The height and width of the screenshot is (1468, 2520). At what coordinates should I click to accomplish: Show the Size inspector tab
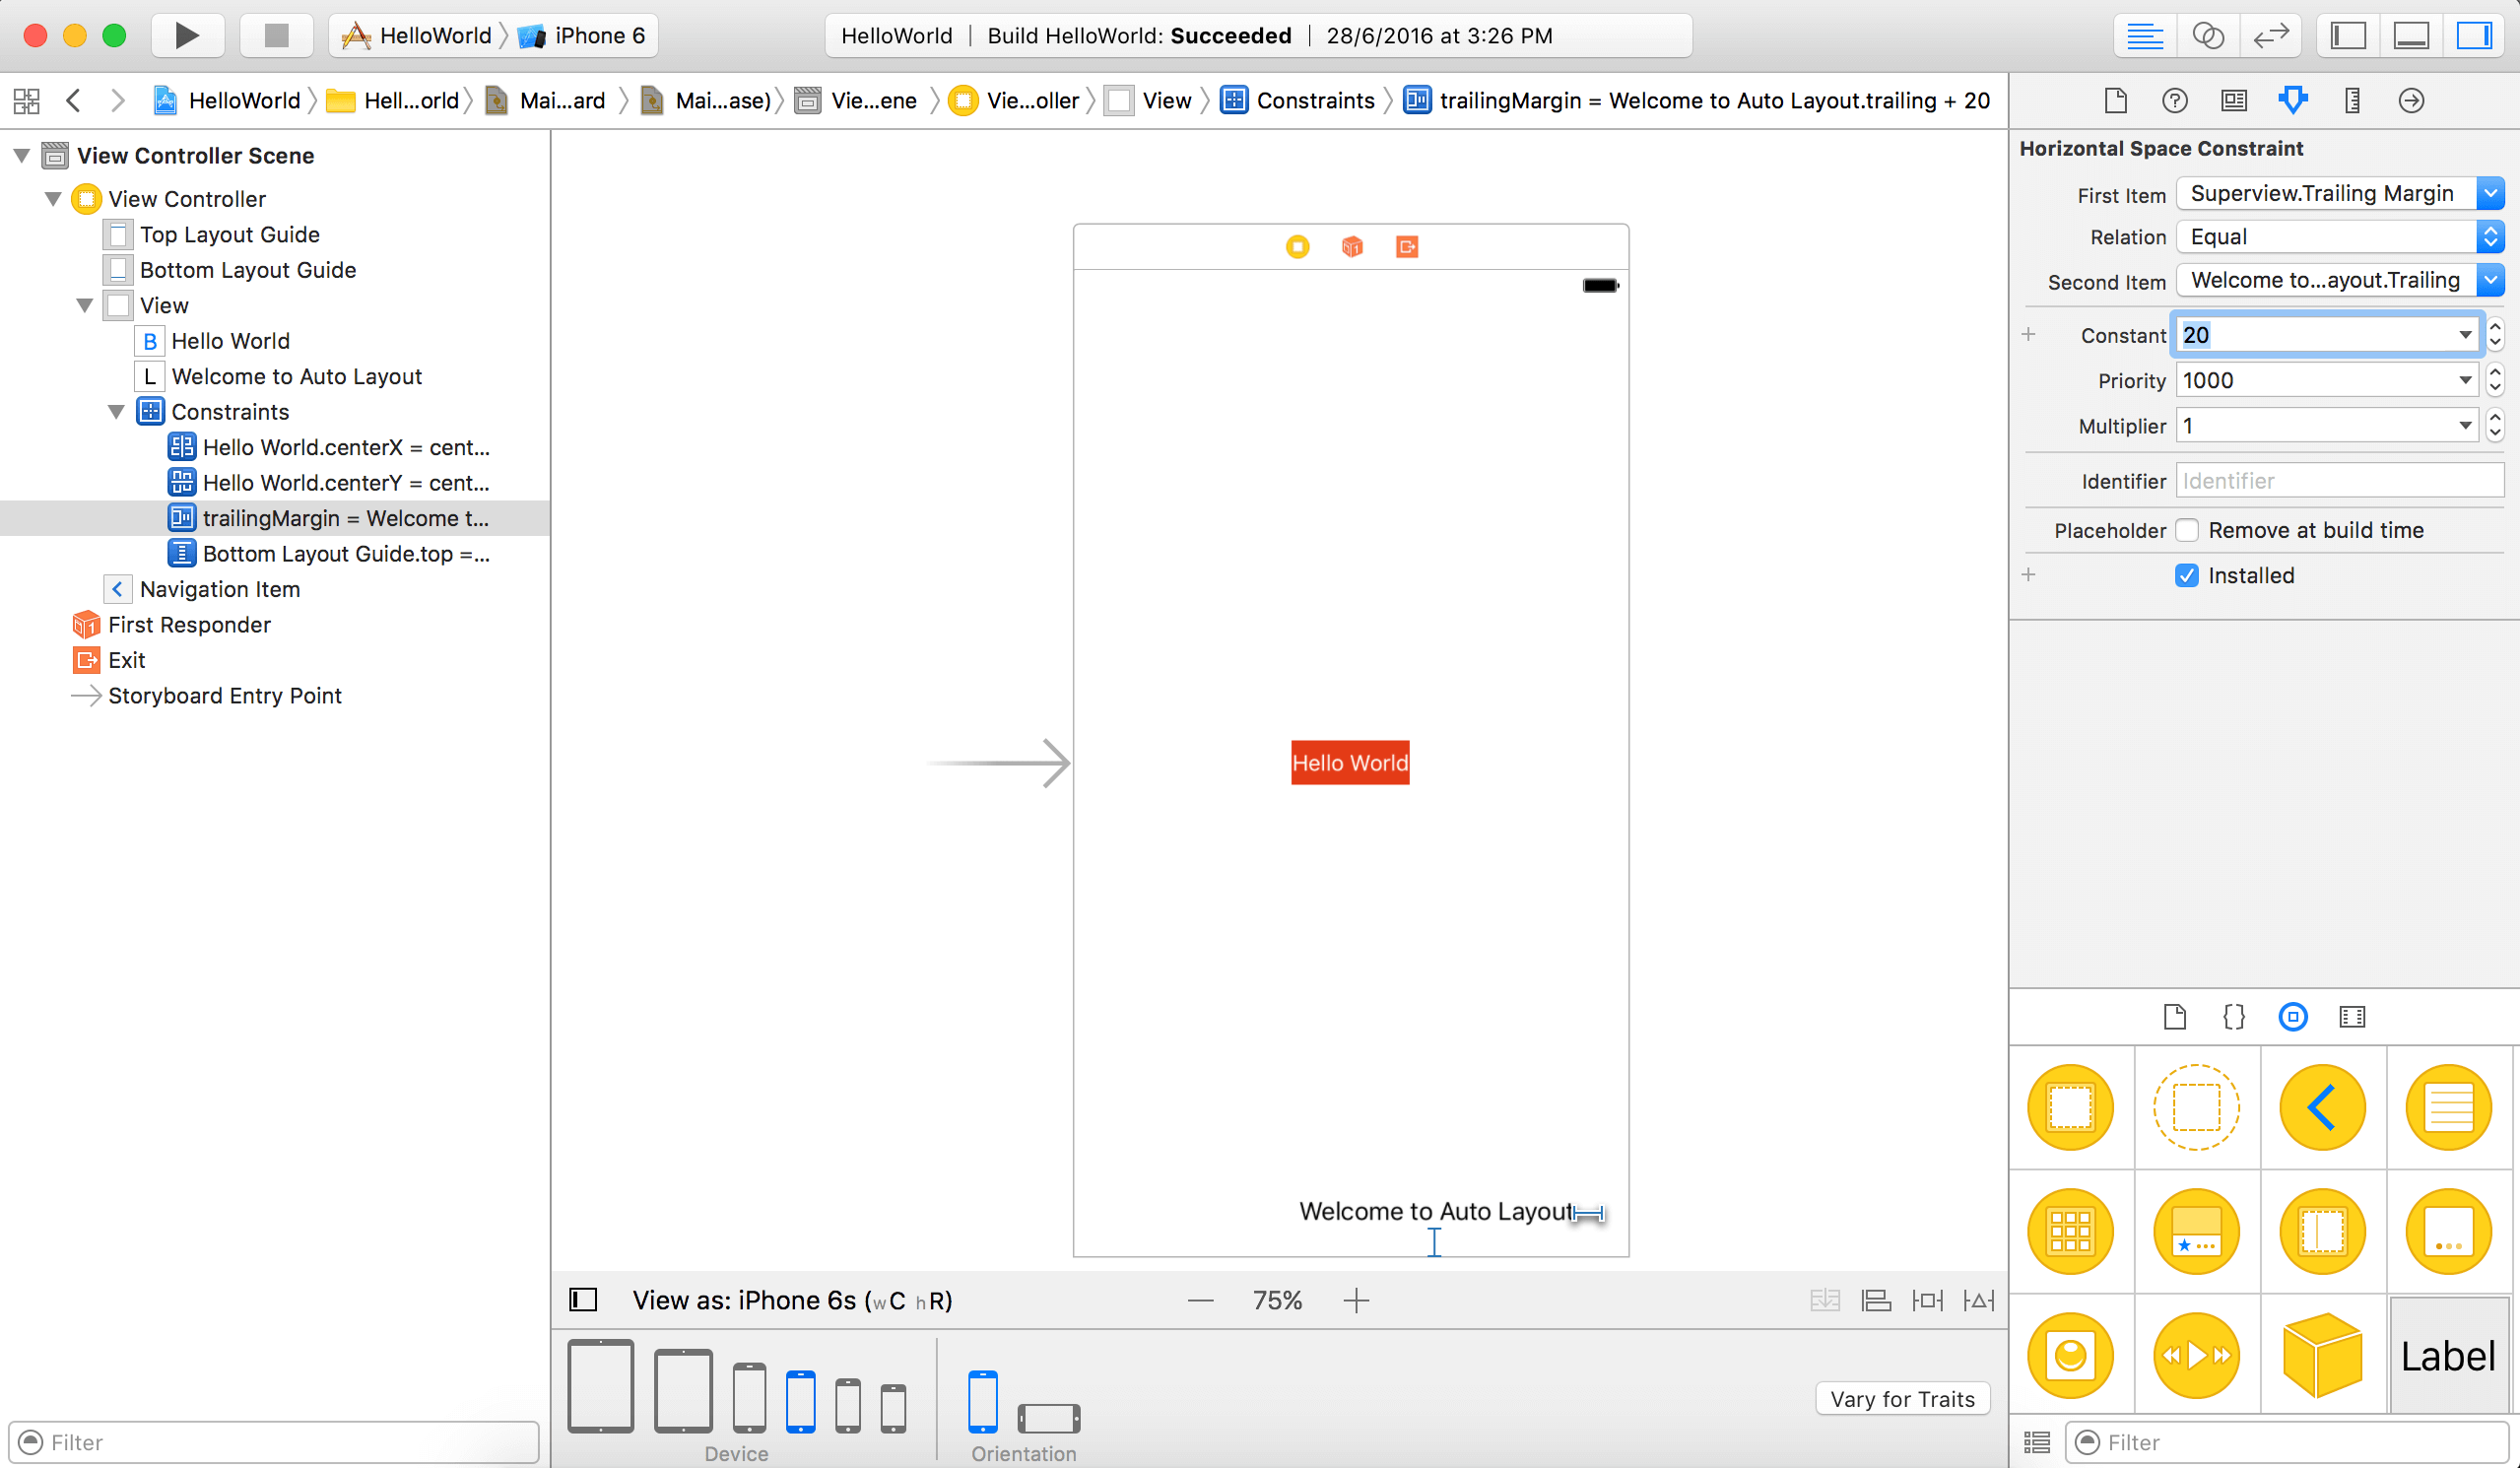pos(2352,100)
